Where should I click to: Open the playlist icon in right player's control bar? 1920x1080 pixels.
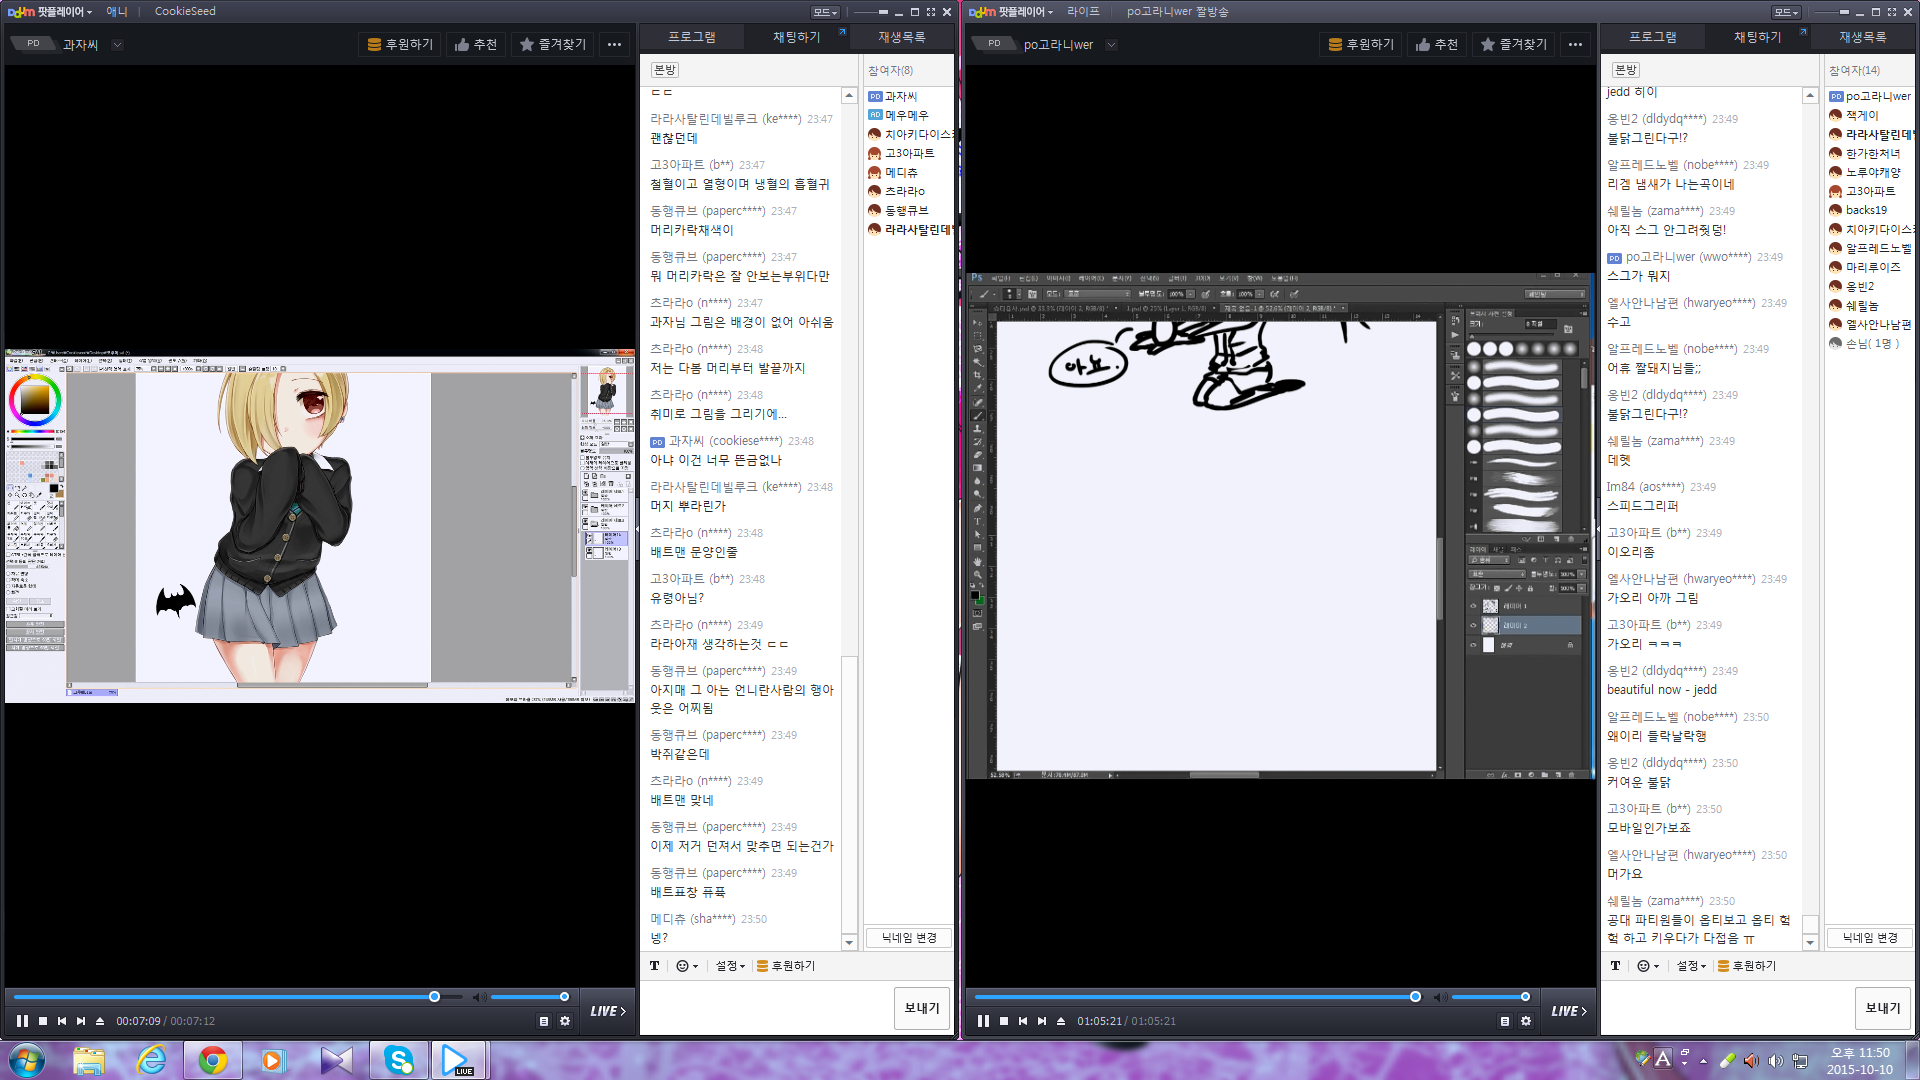(x=1505, y=1021)
